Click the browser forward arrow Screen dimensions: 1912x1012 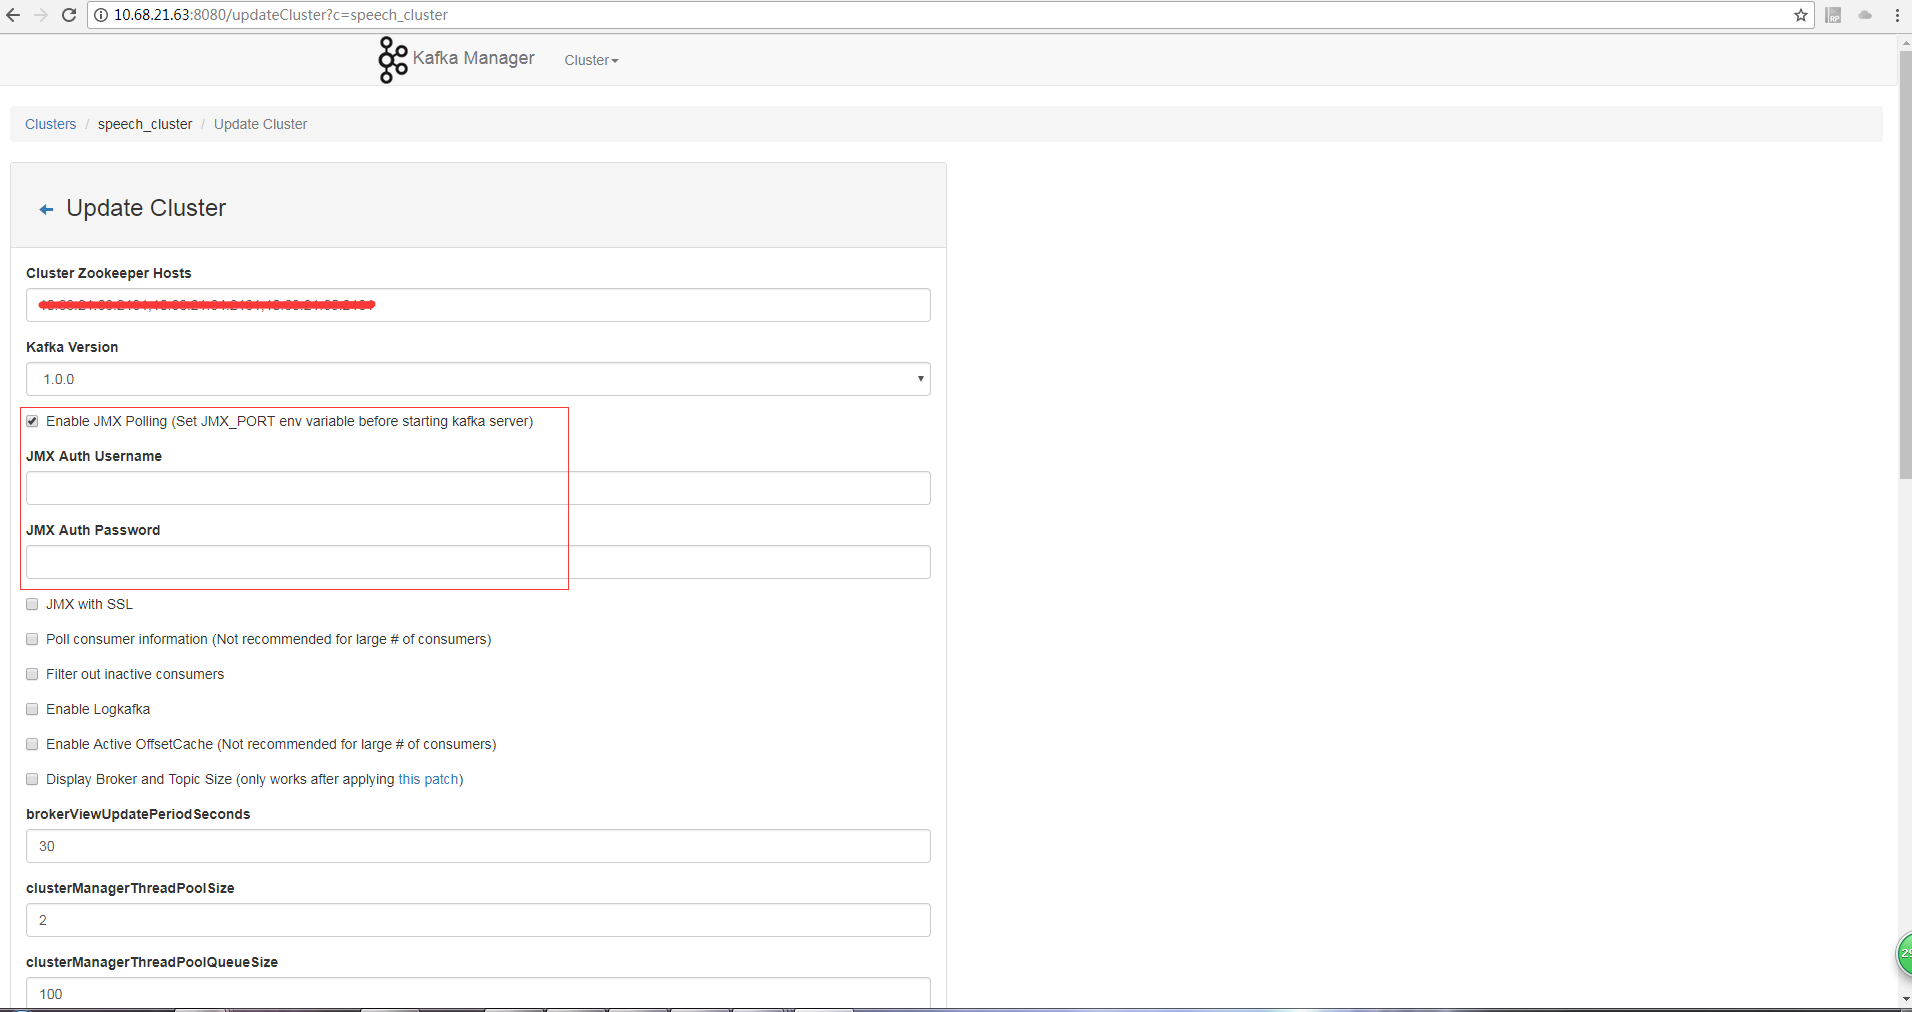[41, 15]
